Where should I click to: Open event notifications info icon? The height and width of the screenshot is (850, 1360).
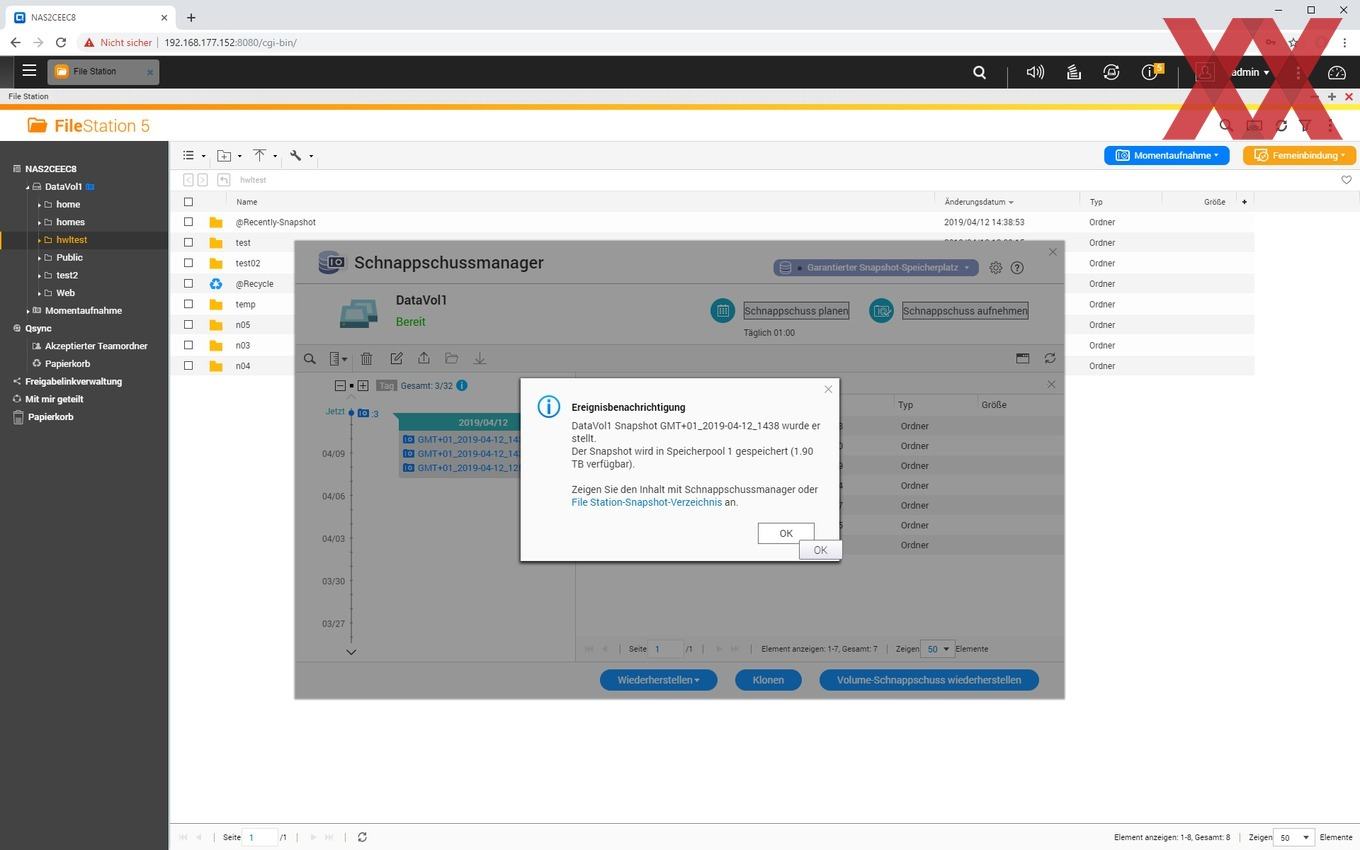point(1151,72)
